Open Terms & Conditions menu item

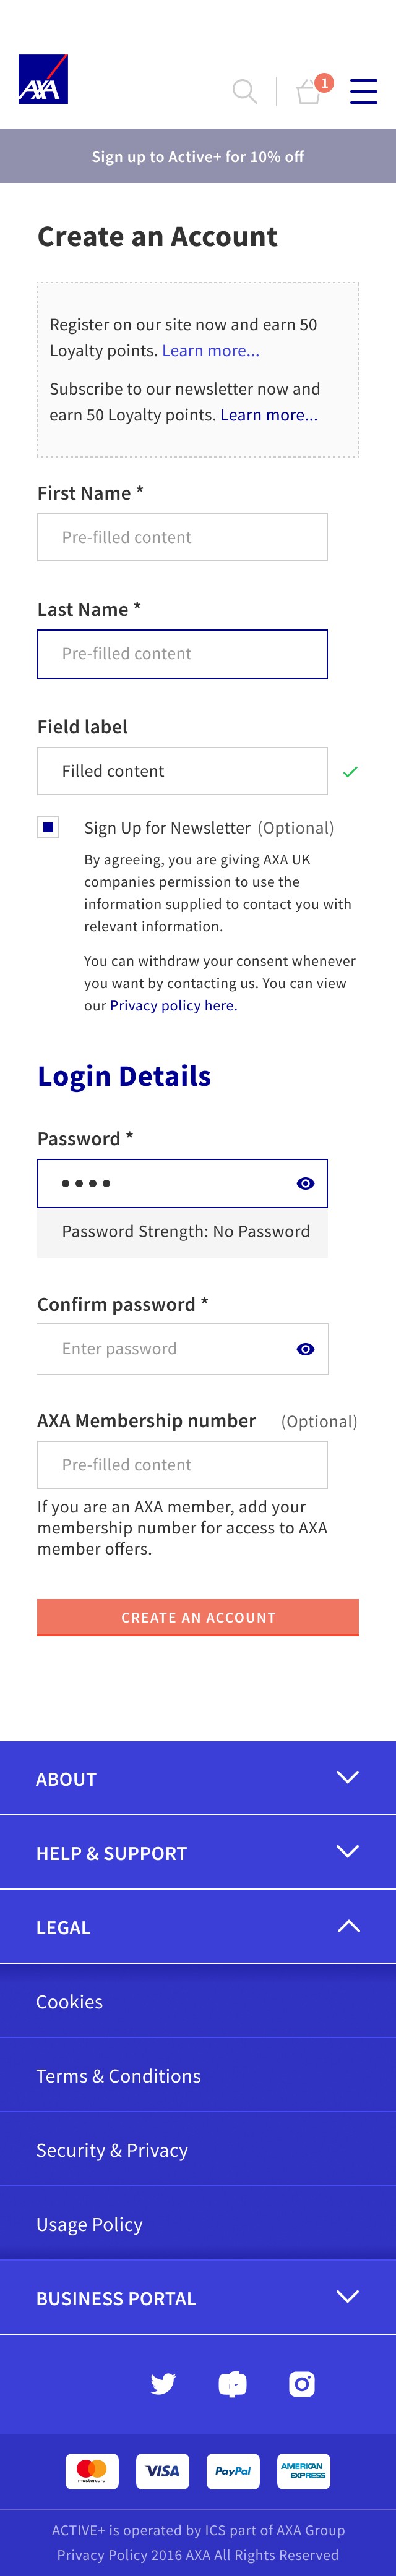[x=118, y=2076]
